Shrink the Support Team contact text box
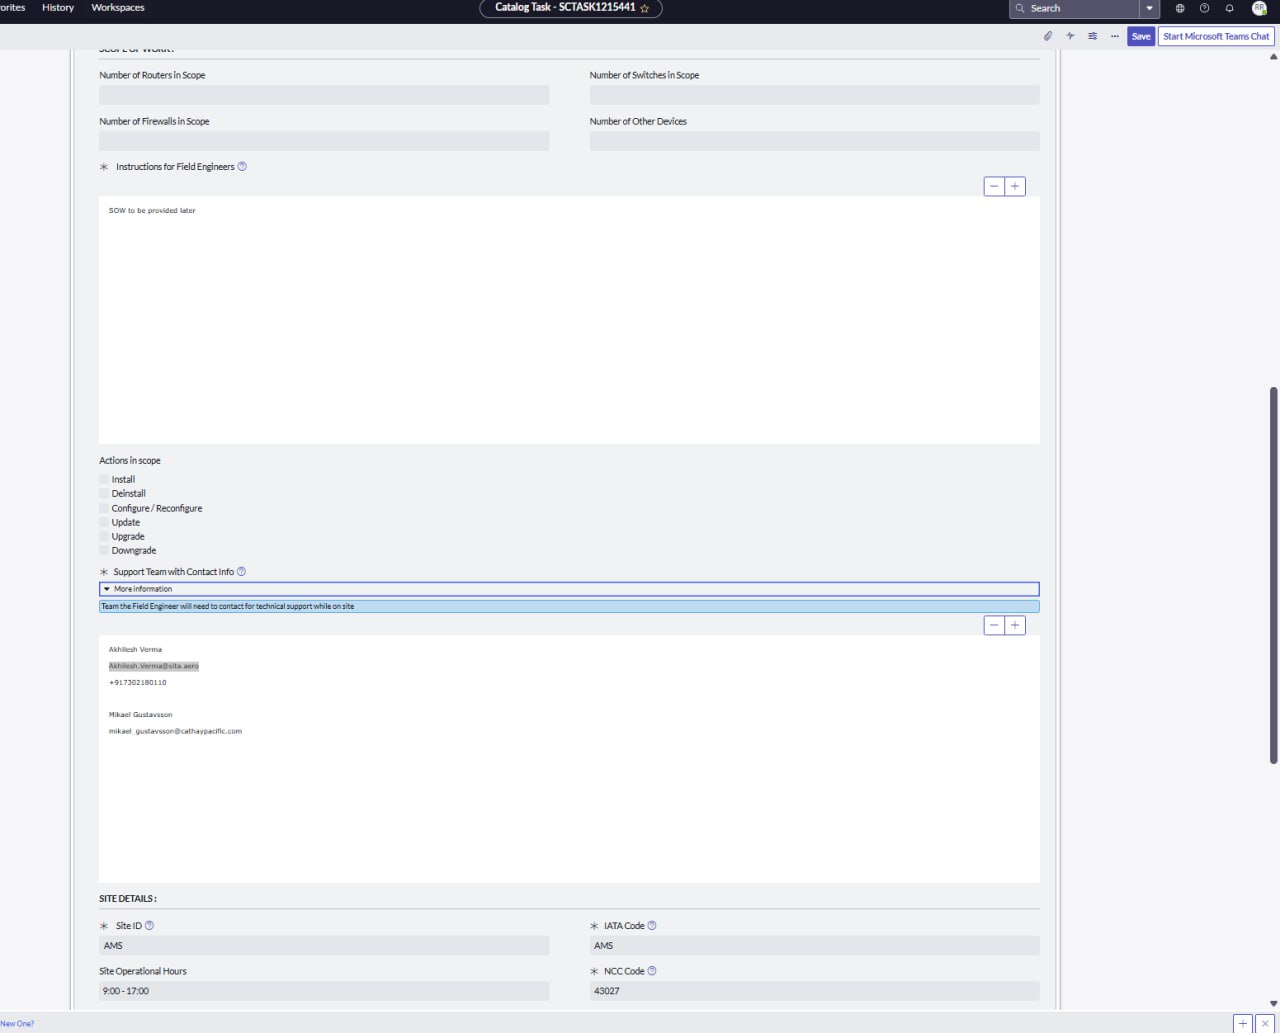Image resolution: width=1280 pixels, height=1033 pixels. click(994, 625)
